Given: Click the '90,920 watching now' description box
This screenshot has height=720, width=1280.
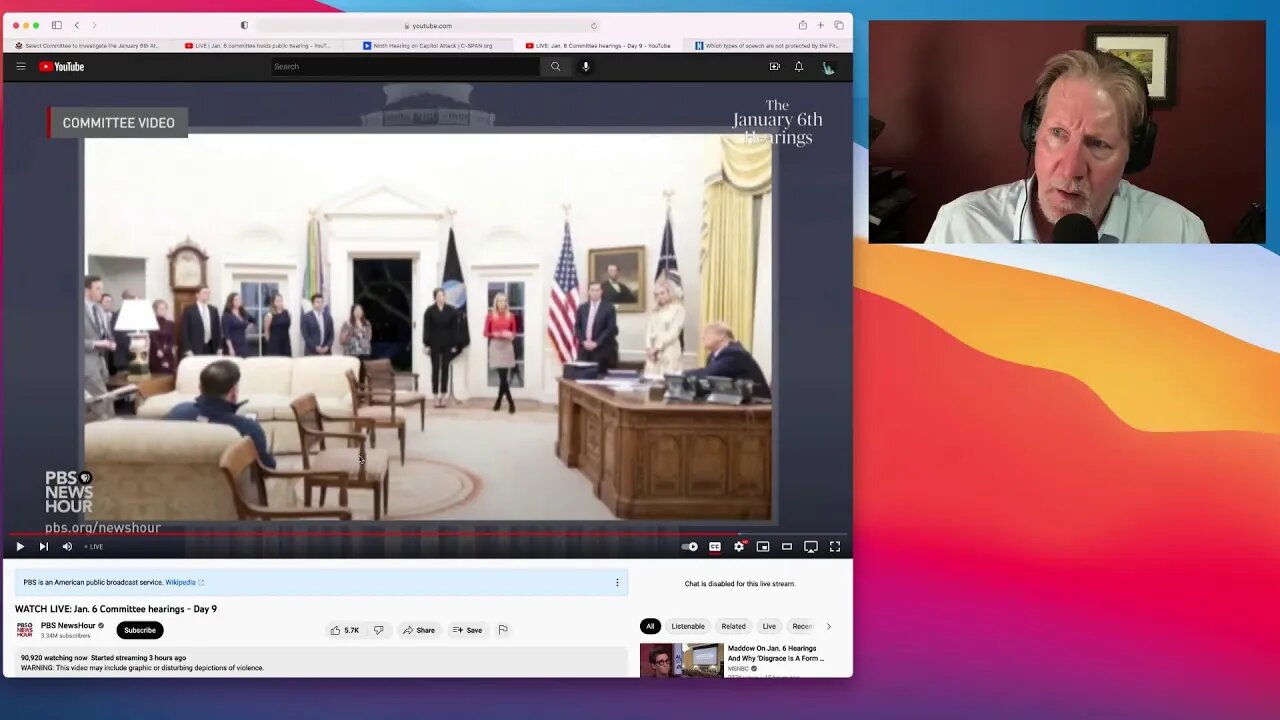Looking at the screenshot, I should click(x=320, y=662).
